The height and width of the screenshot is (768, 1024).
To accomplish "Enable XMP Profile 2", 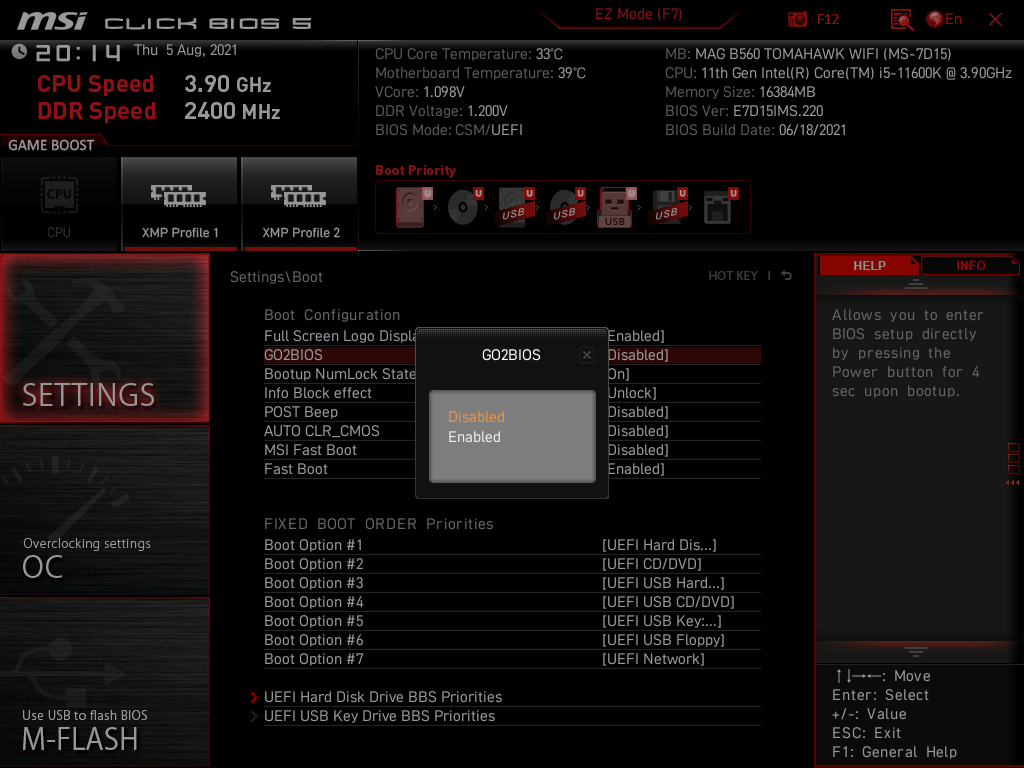I will pyautogui.click(x=300, y=203).
